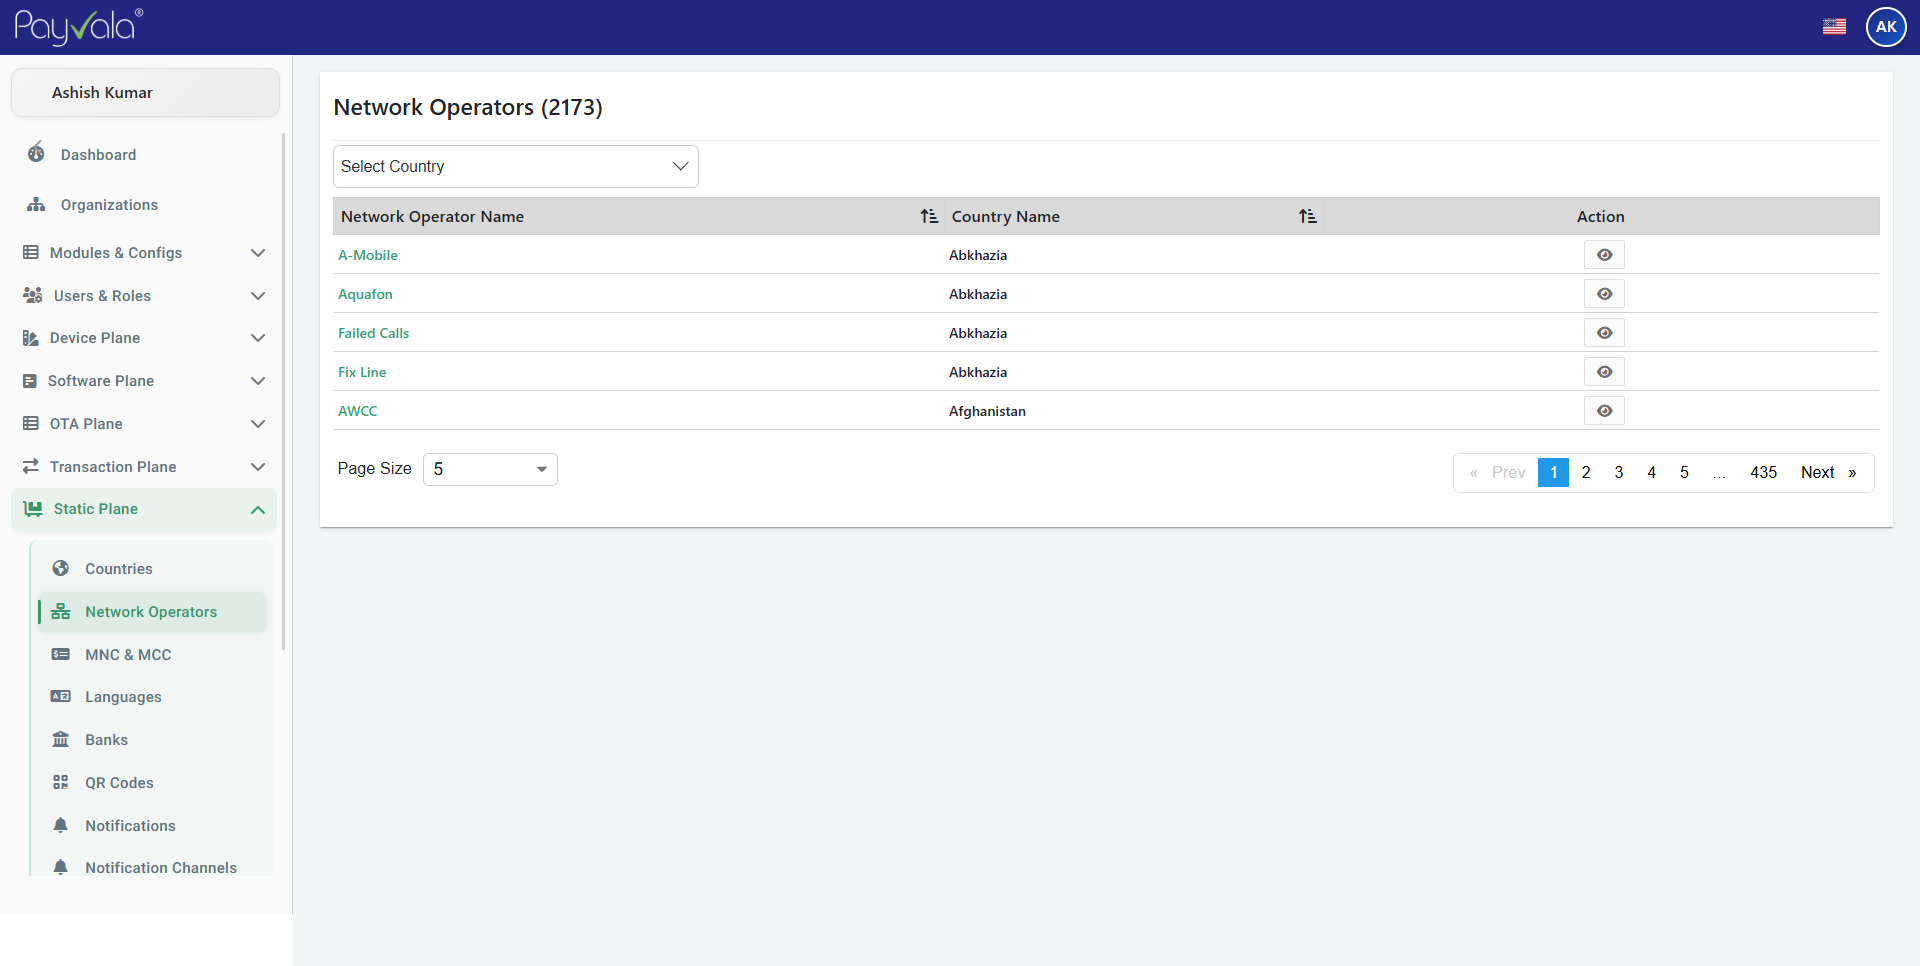1920x966 pixels.
Task: Click the Banks building icon
Action: point(61,739)
